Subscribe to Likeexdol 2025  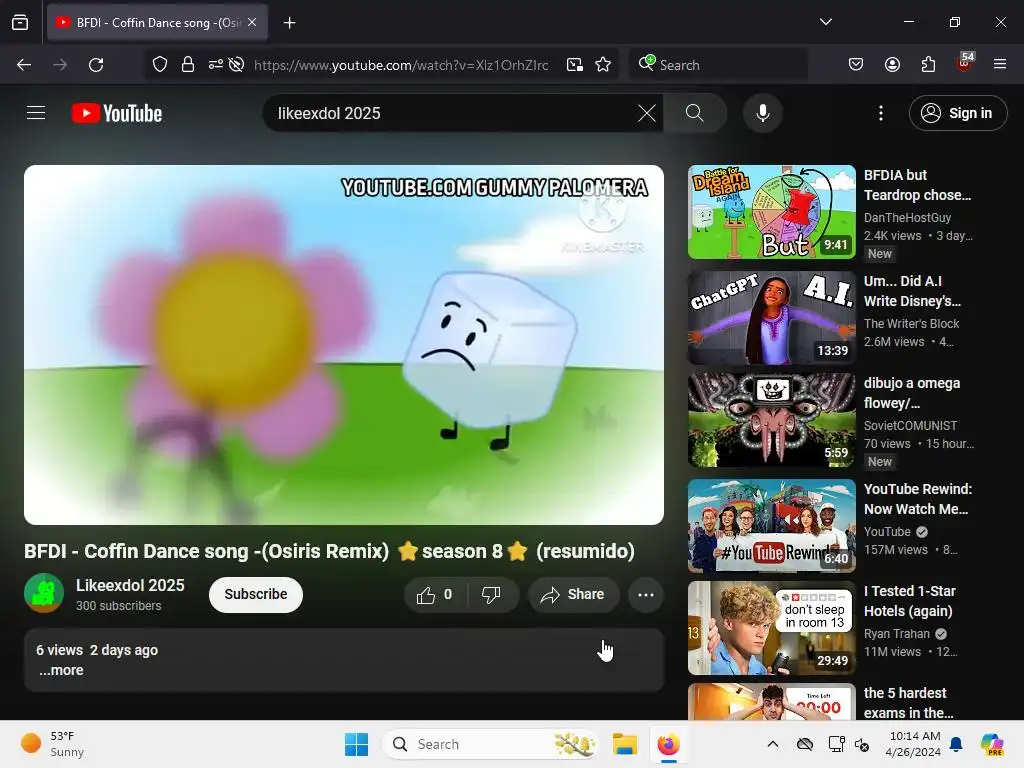point(256,594)
